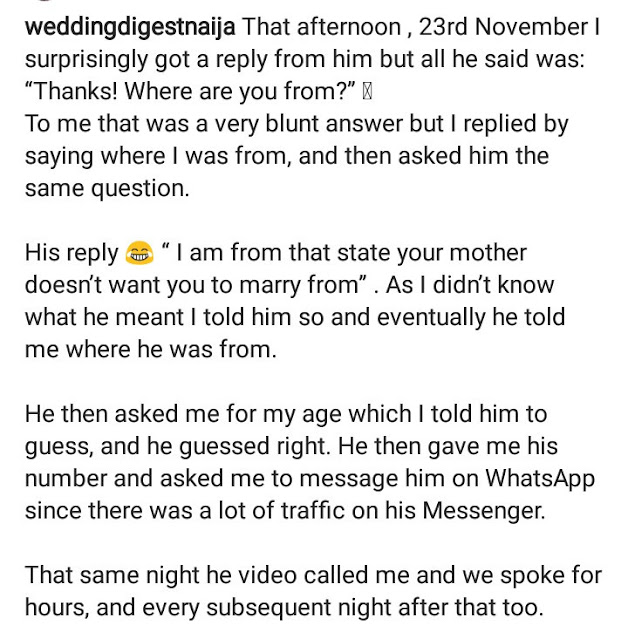Click the line starting 'surprisingly got a reply'
The width and height of the screenshot is (628, 639).
pos(304,59)
